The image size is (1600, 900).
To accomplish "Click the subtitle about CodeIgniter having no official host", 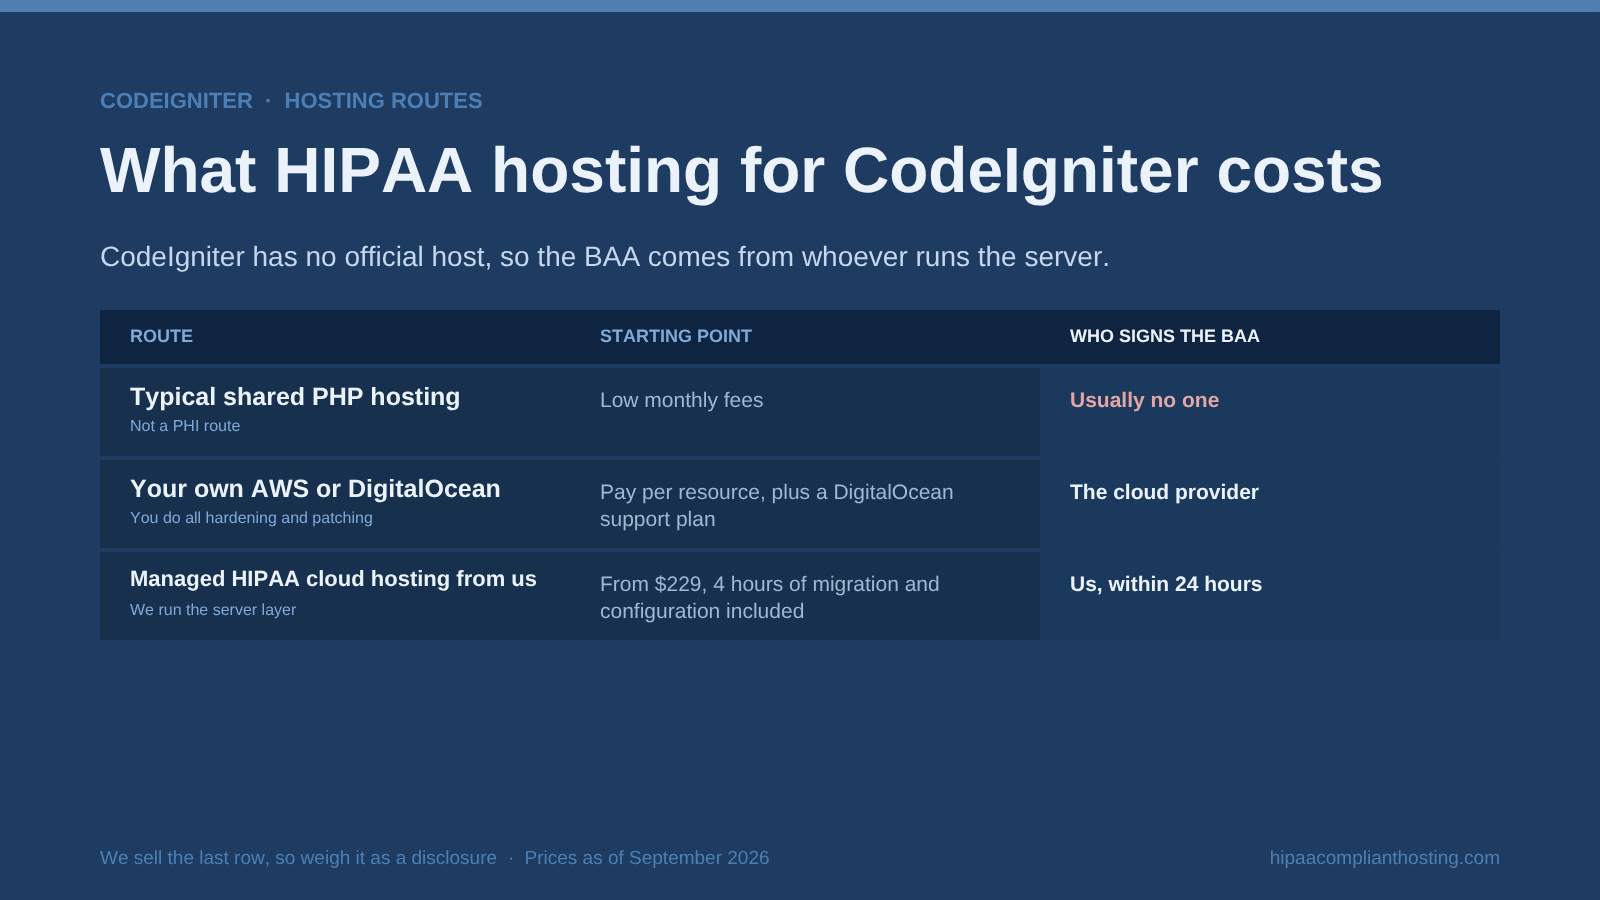I will coord(605,257).
